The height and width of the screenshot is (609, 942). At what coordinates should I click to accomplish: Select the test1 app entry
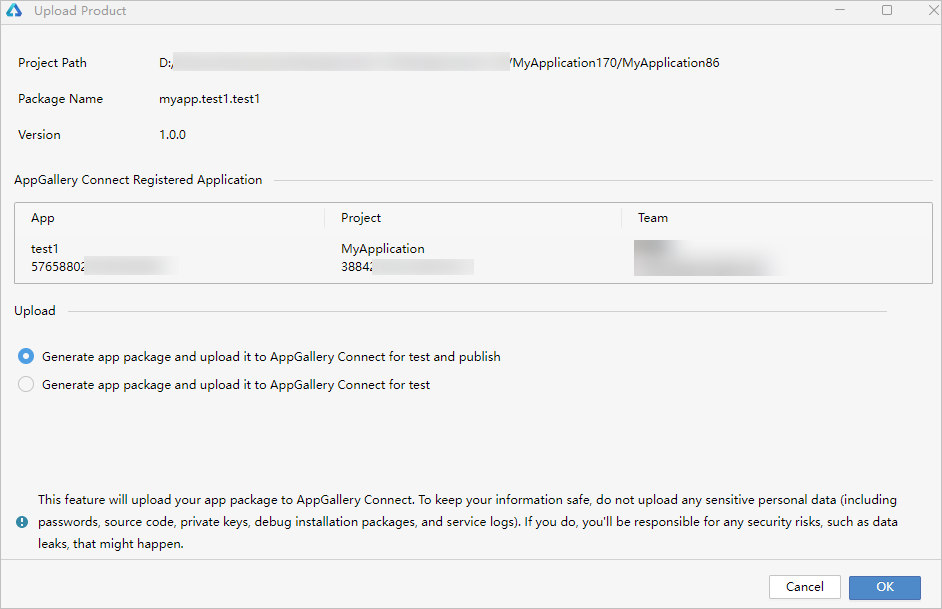[46, 249]
